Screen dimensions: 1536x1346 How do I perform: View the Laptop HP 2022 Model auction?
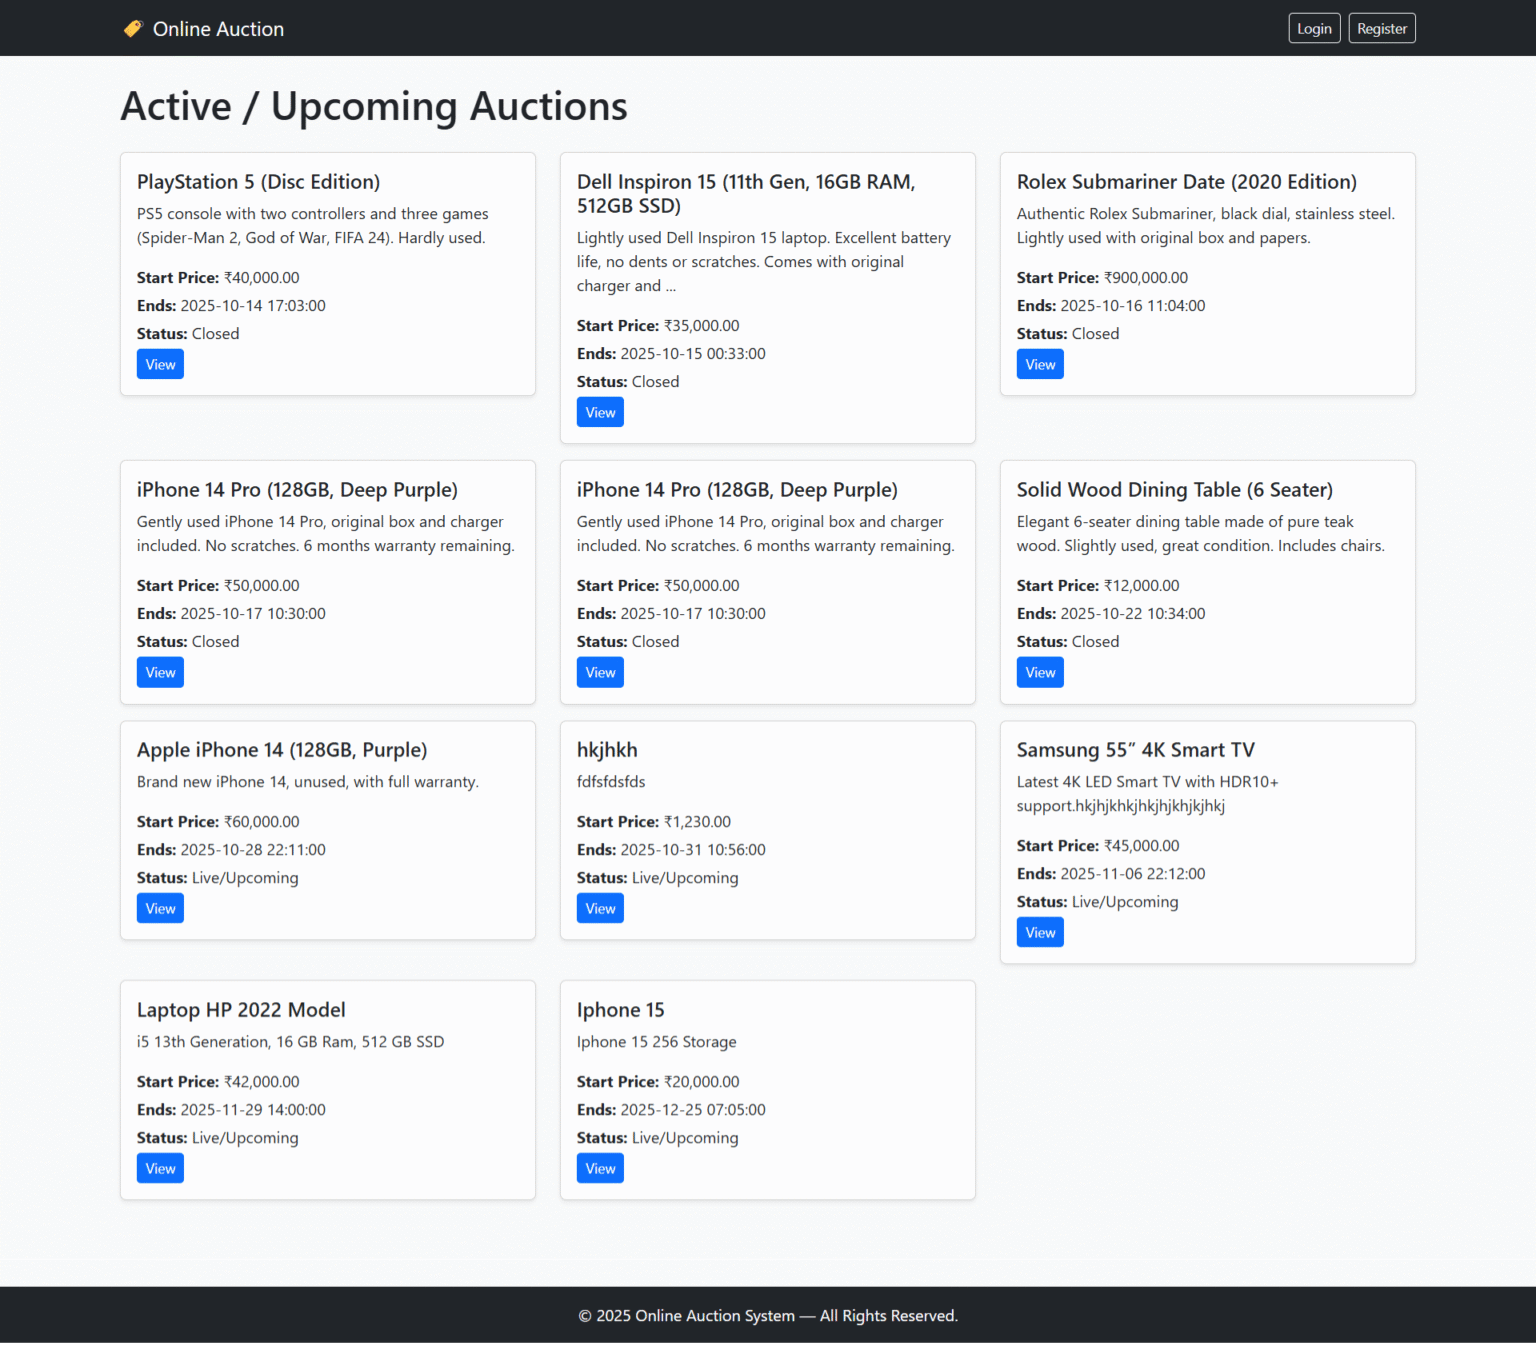pos(160,1168)
